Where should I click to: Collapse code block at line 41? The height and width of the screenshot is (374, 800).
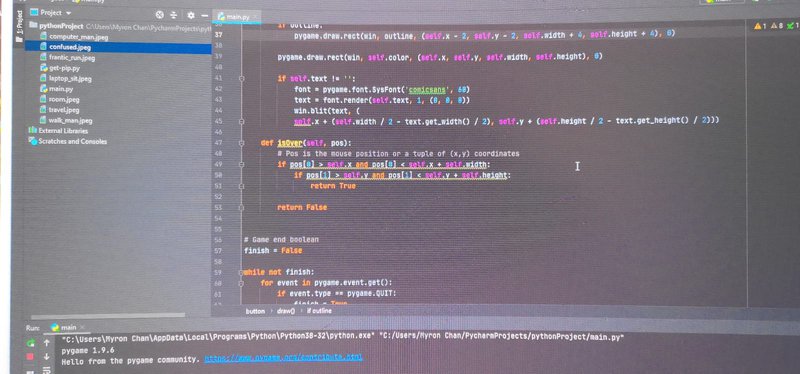coord(241,79)
